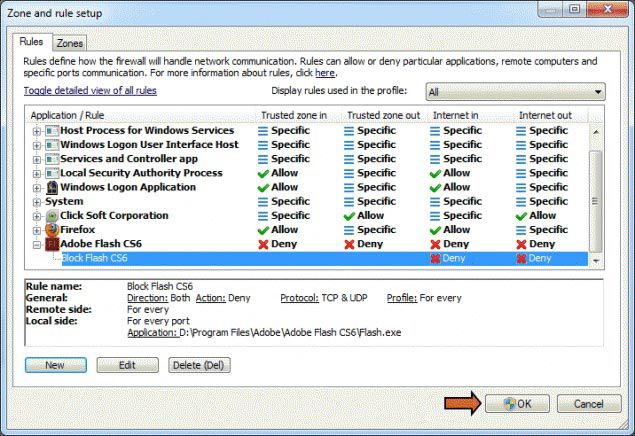Toggle detailed view of all rules
The image size is (635, 436).
90,91
